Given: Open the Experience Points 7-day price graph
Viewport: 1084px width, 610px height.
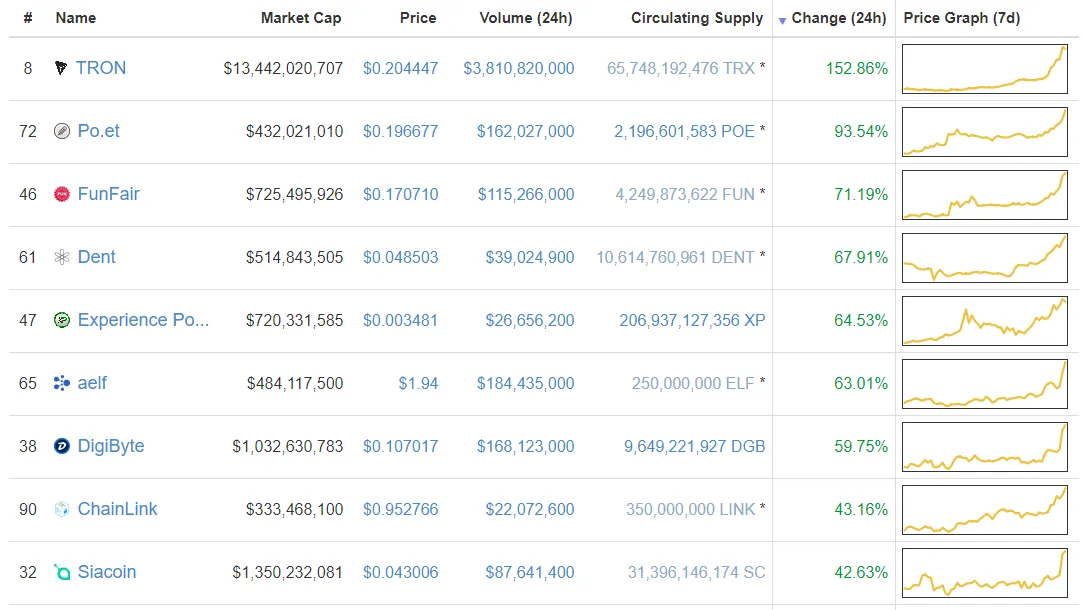Looking at the screenshot, I should click(984, 320).
